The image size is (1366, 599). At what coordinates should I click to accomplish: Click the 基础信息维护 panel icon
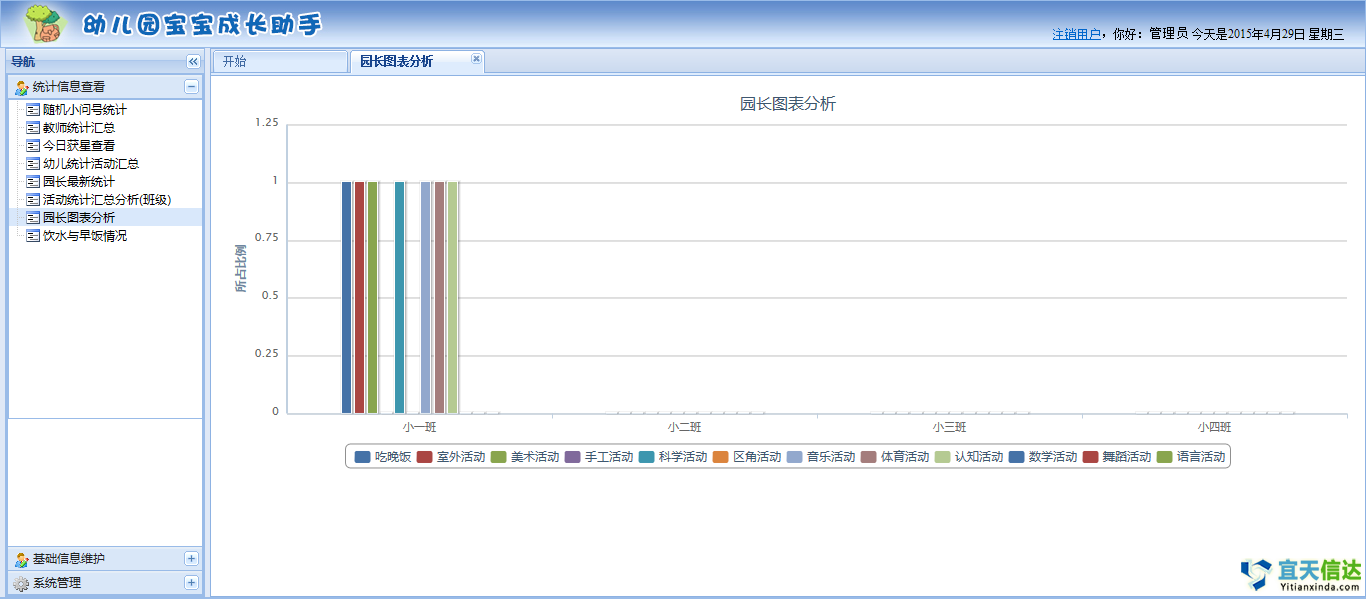pos(21,560)
